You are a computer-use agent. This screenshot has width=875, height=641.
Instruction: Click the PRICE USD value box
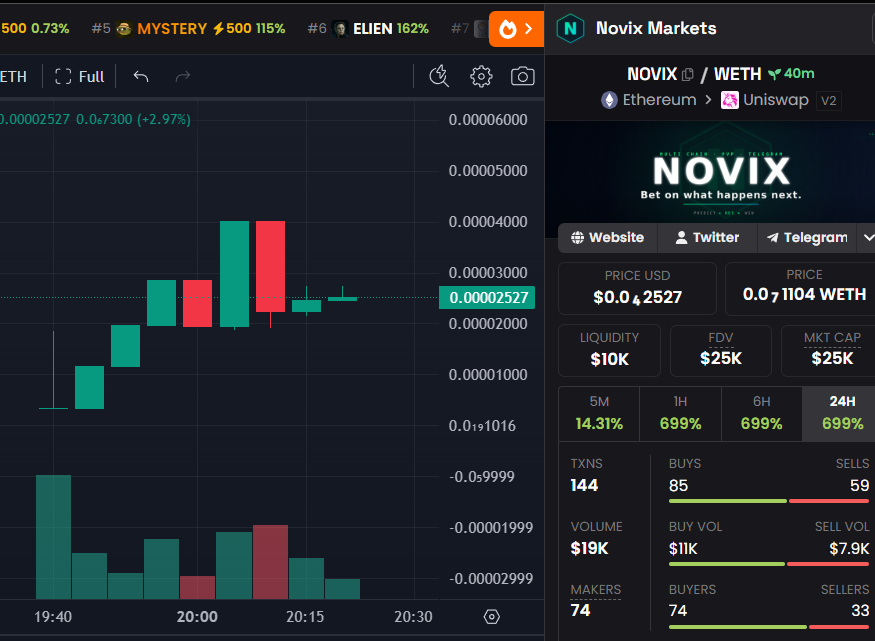[637, 289]
